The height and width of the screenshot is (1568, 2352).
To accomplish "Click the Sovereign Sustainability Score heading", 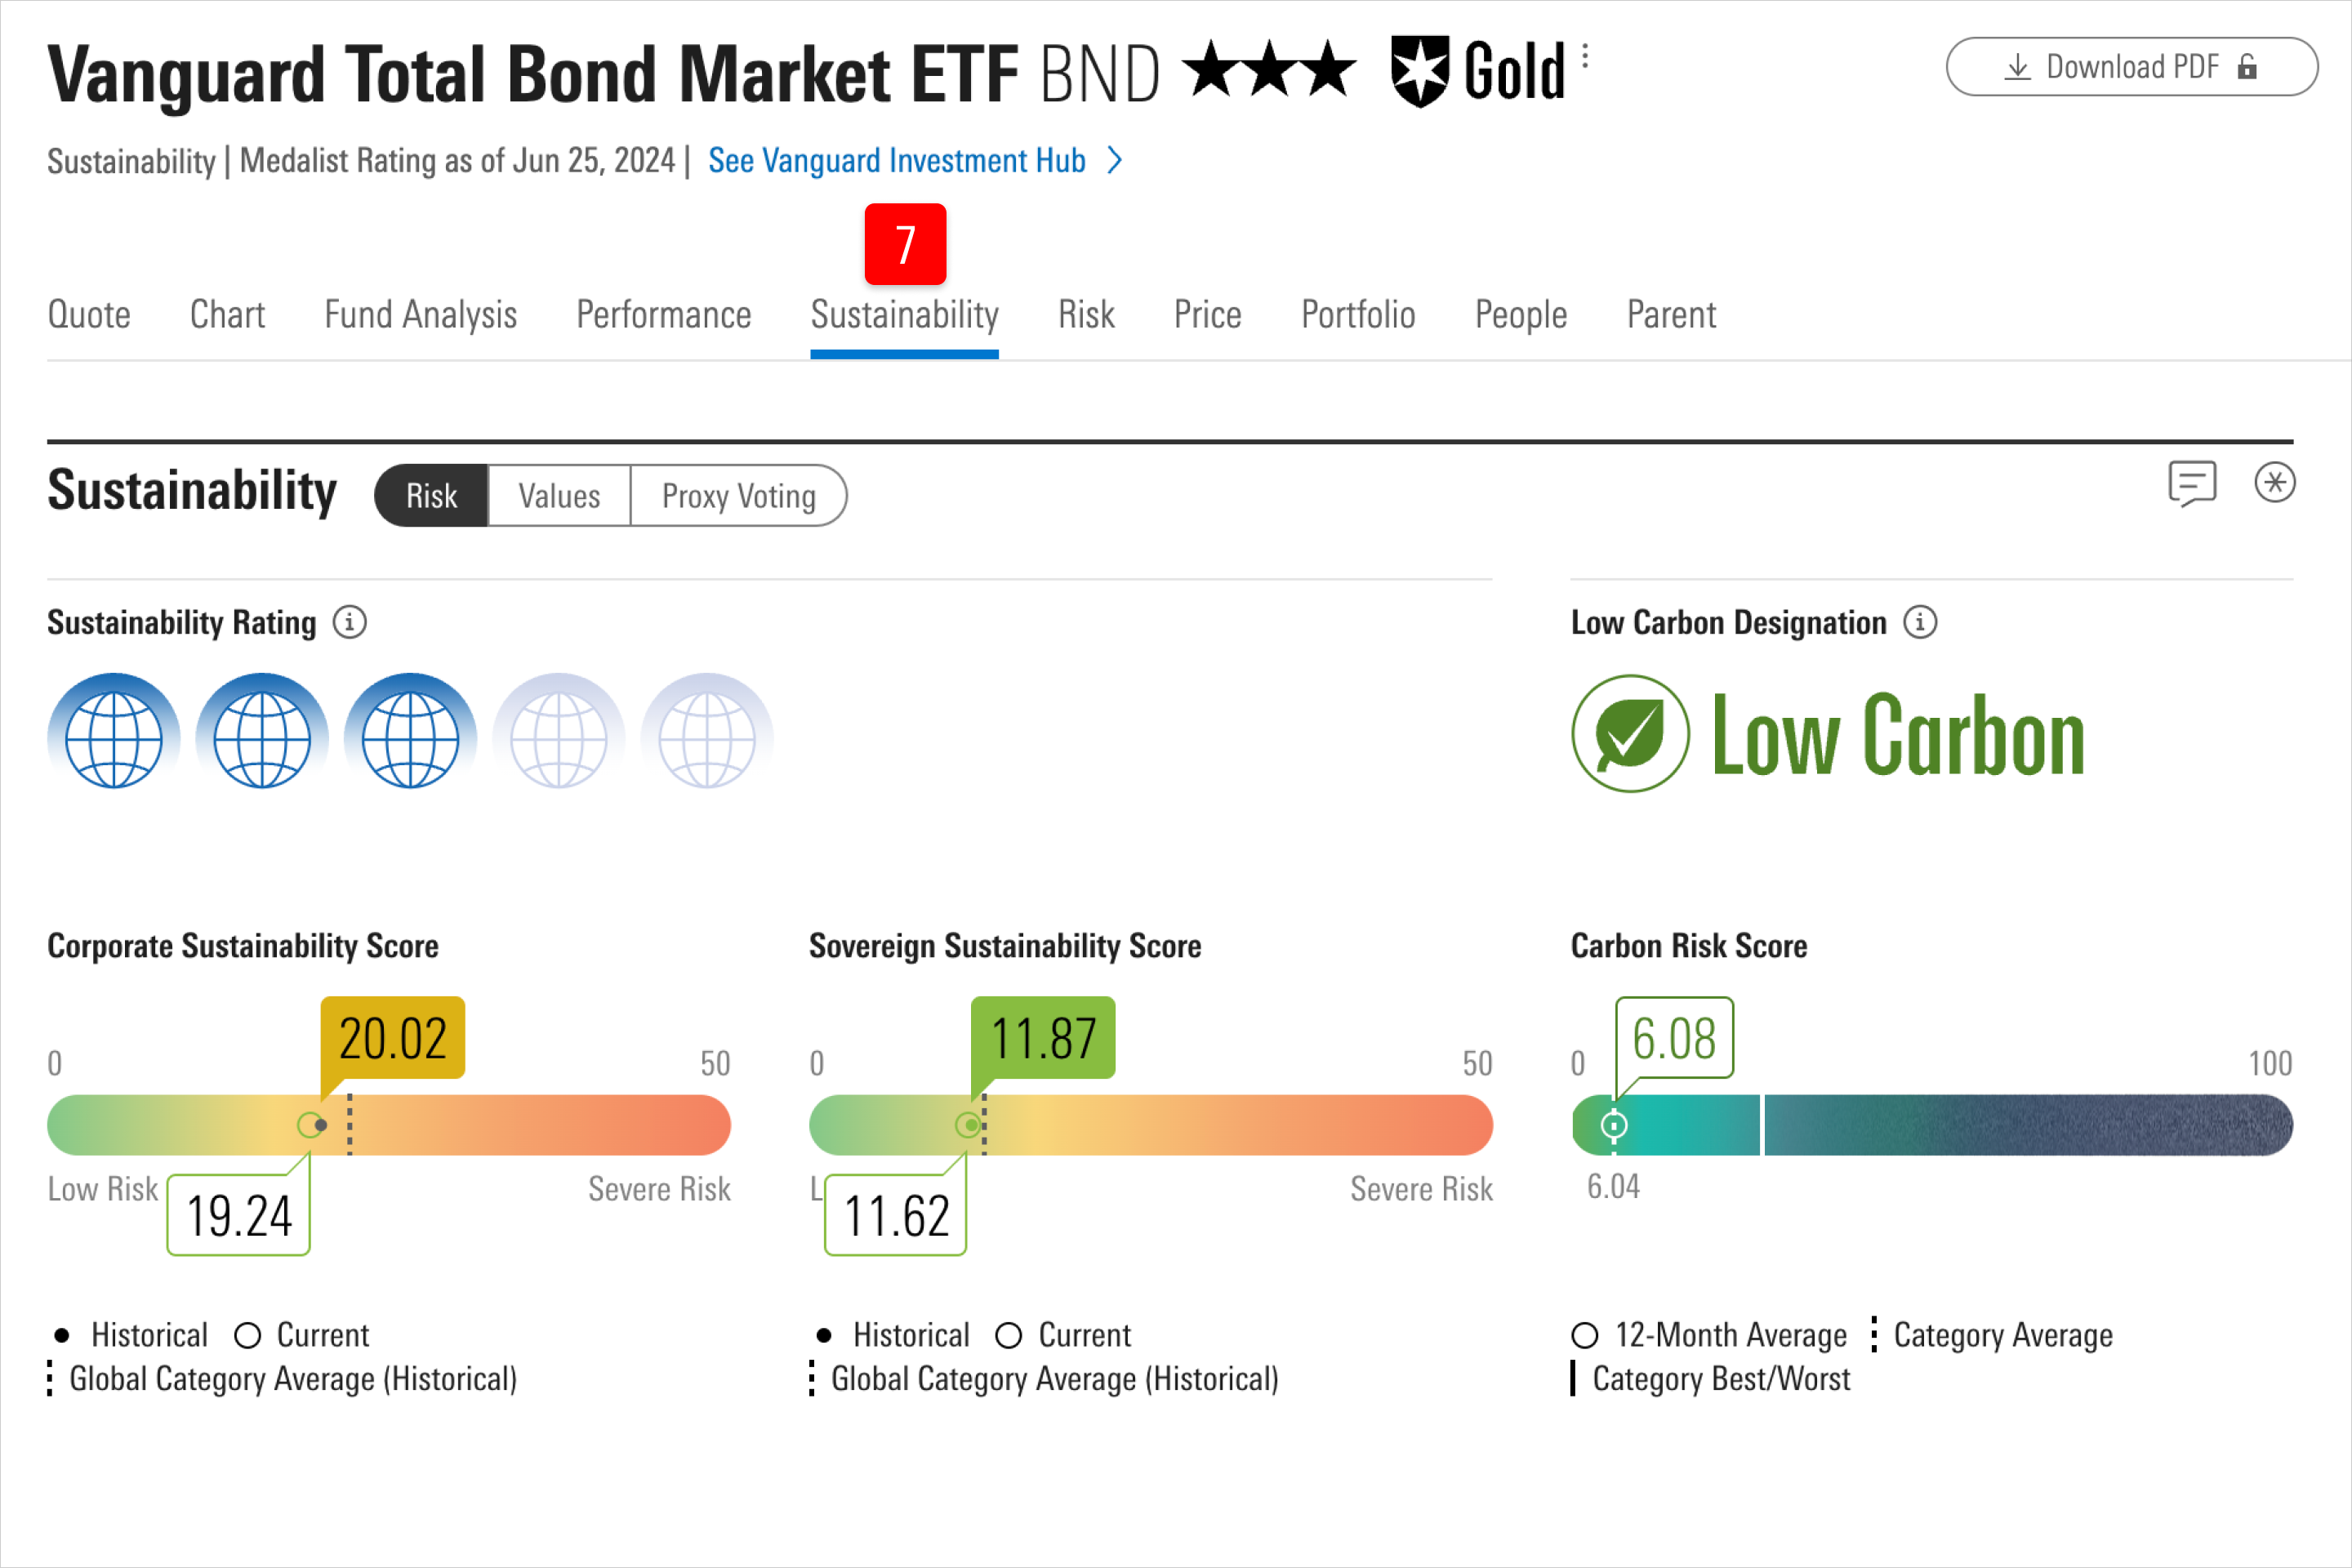I will (x=1005, y=946).
